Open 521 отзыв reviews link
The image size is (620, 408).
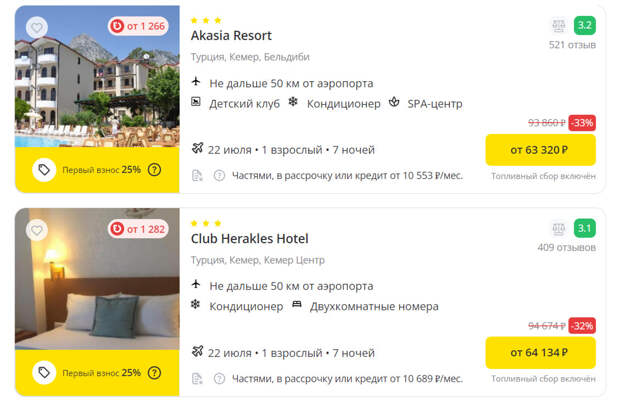pyautogui.click(x=572, y=45)
